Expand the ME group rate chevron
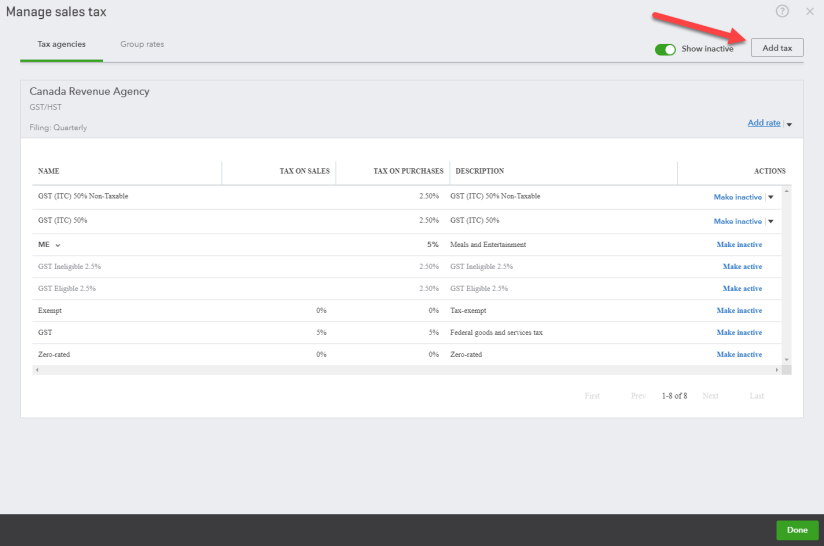This screenshot has width=824, height=546. coord(58,245)
